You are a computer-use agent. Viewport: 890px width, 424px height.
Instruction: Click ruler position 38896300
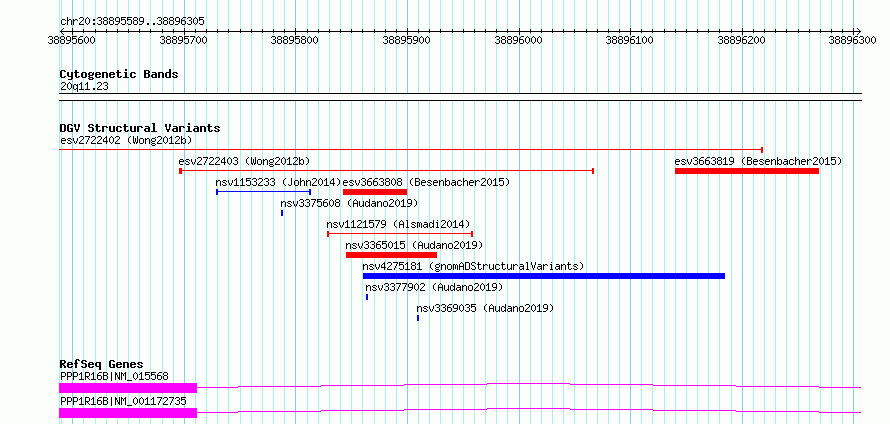click(853, 40)
